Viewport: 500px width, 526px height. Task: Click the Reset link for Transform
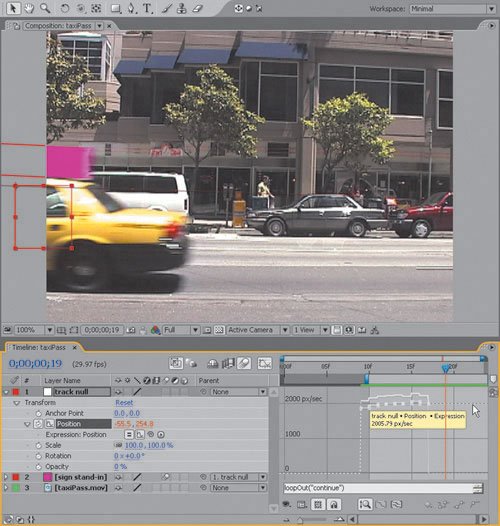[x=124, y=403]
